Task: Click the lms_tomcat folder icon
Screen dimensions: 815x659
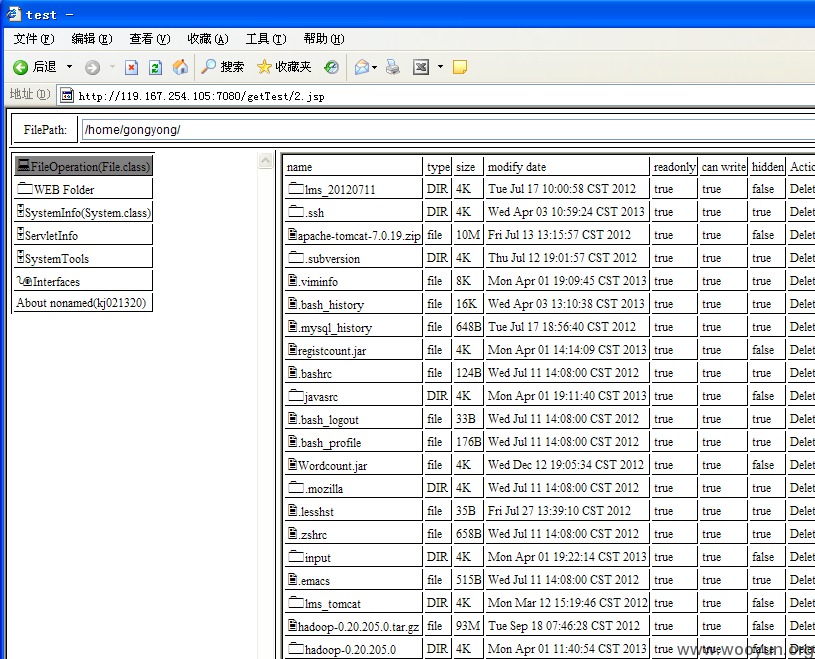Action: pos(296,602)
